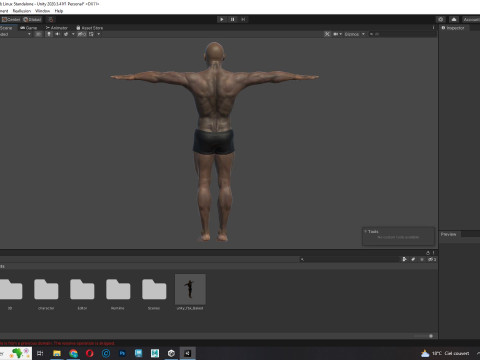Viewport: 480px width, 360px height.
Task: Toggle the scene grid icon
Action: [x=91, y=34]
